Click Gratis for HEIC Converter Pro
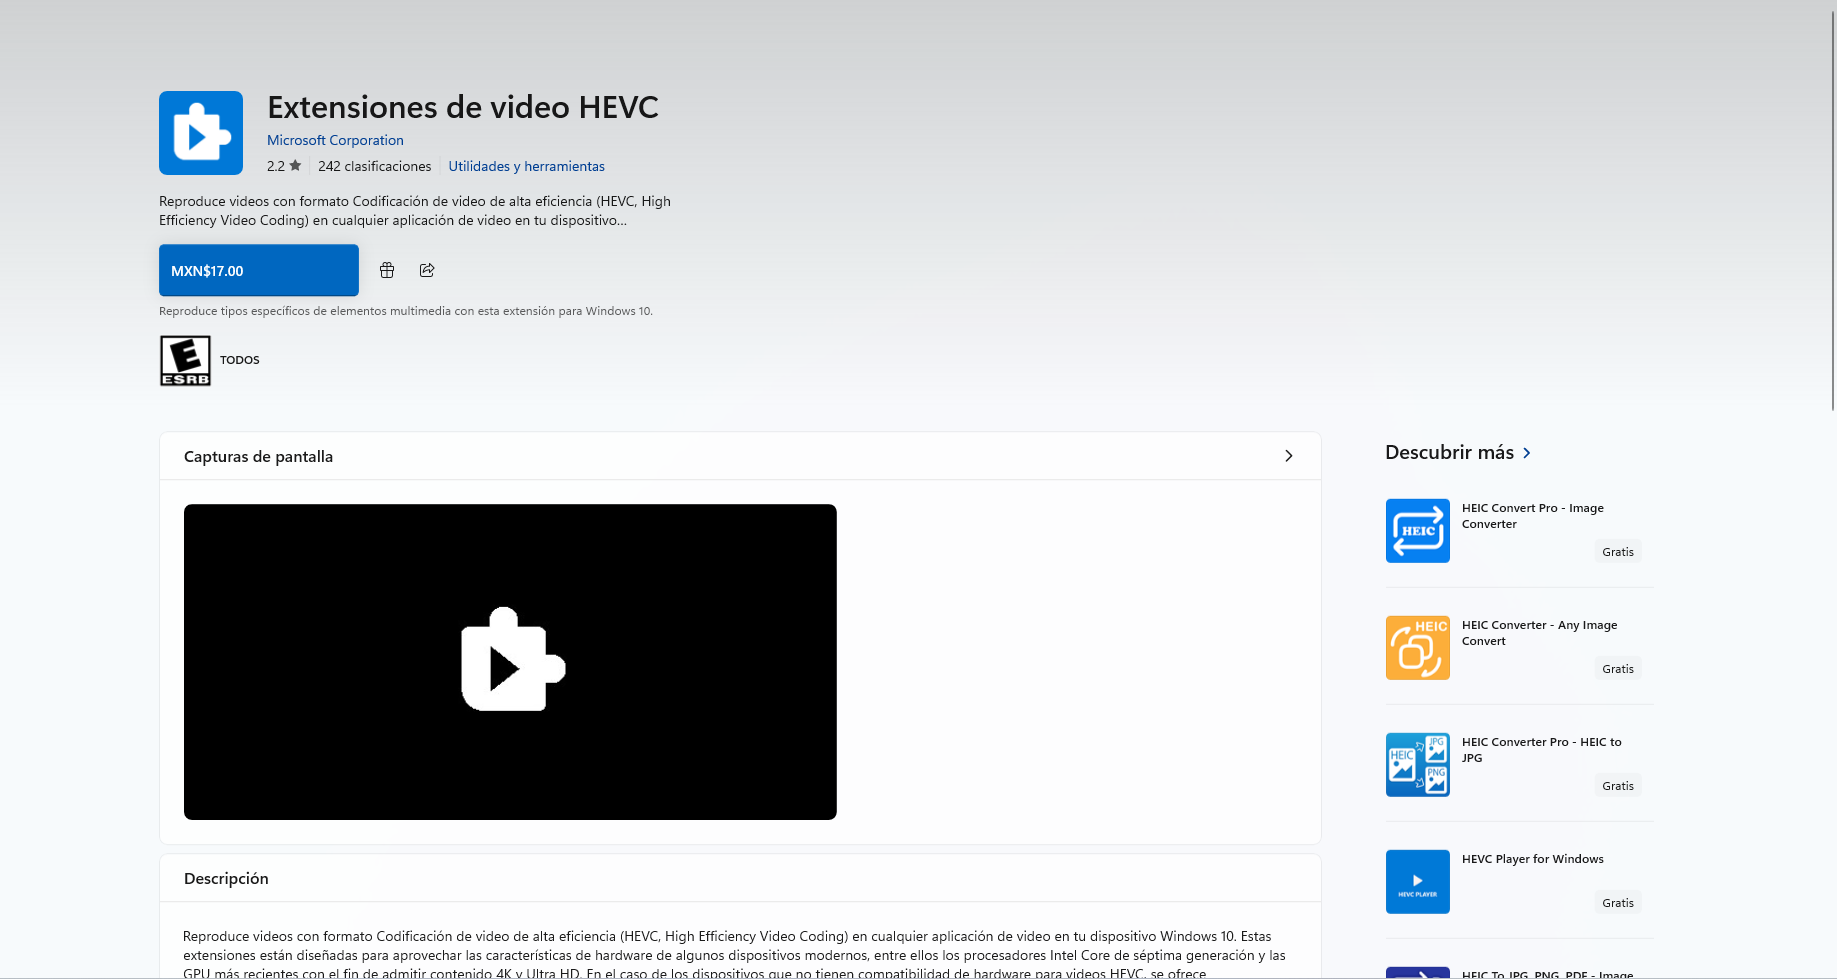 [x=1617, y=786]
